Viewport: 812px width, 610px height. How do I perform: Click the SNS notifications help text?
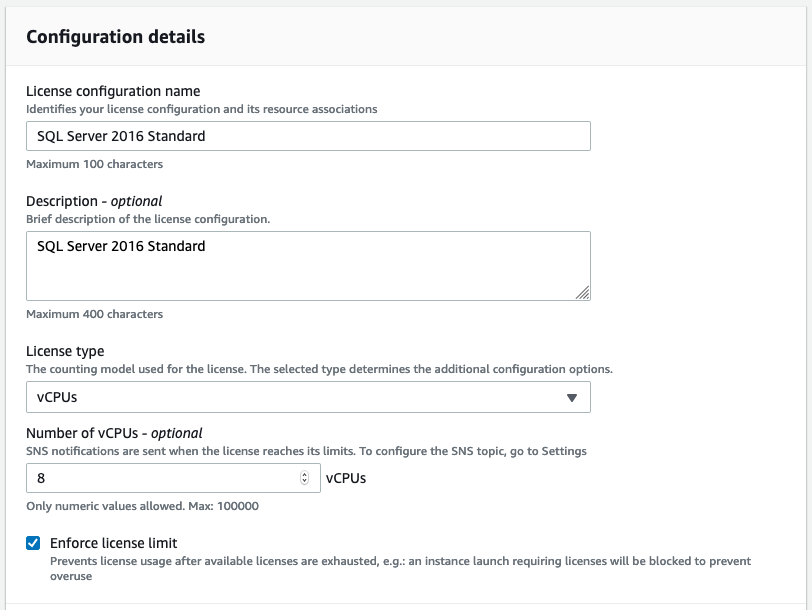coord(306,451)
